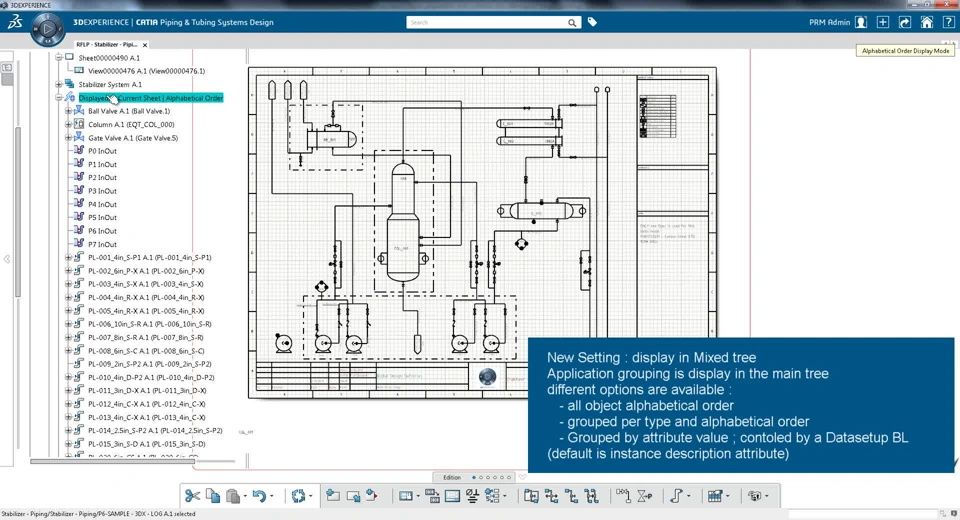Click the Share arrow icon in the top bar
The width and height of the screenshot is (960, 520).
[x=905, y=22]
